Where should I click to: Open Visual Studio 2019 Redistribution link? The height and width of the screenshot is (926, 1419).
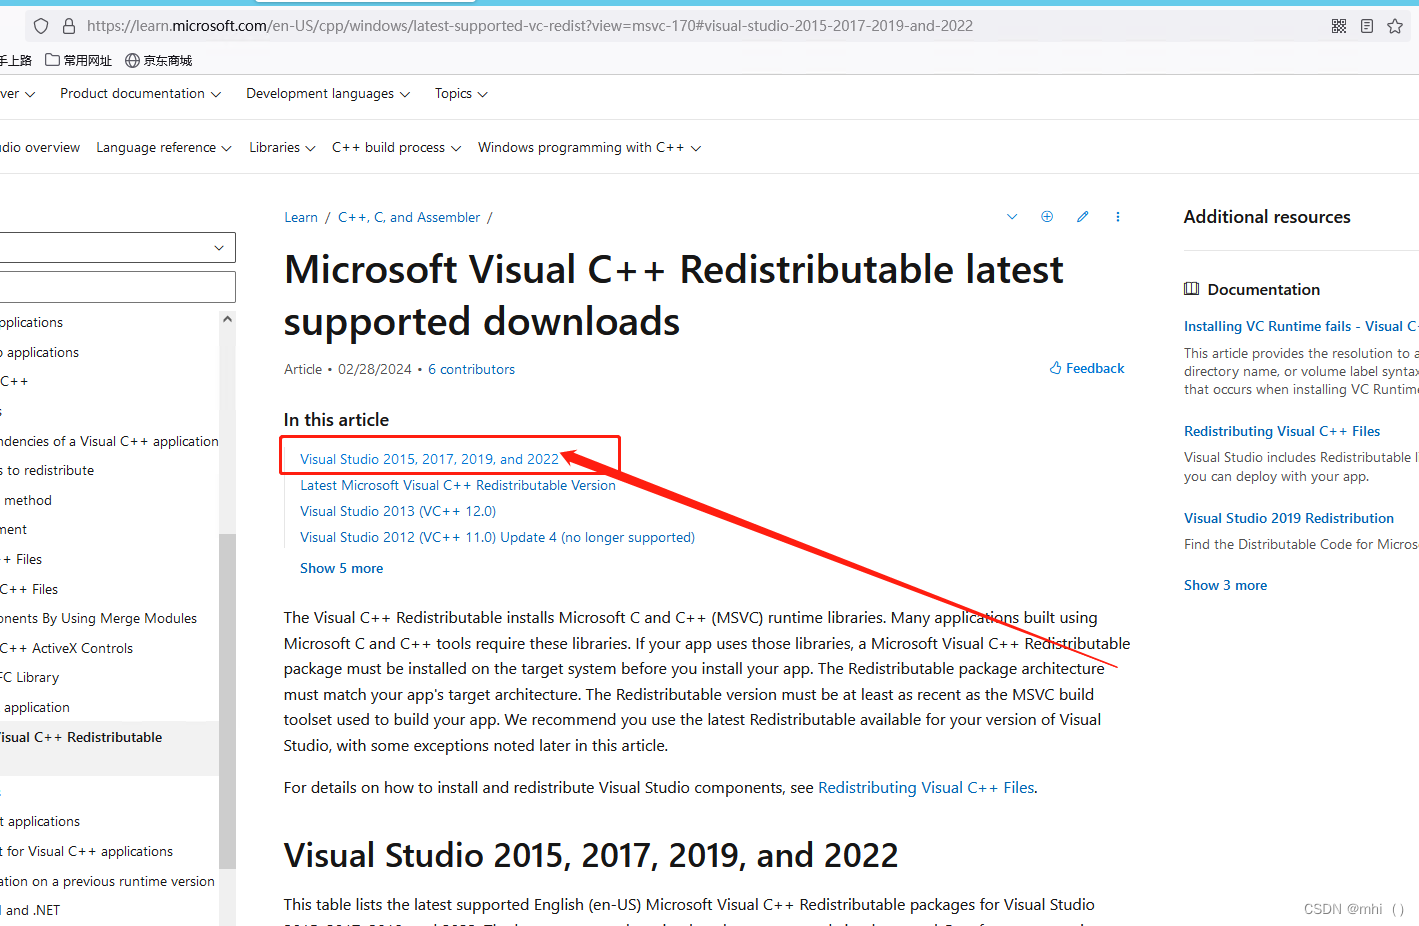point(1289,518)
